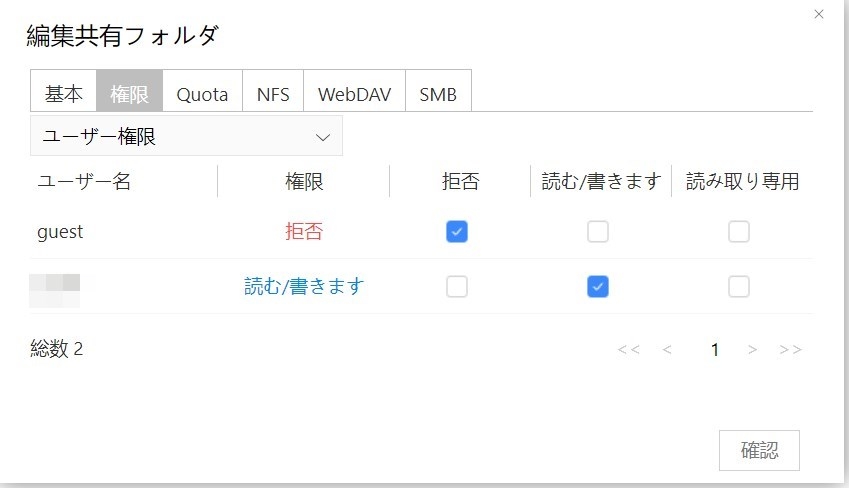Go to the first page of results
The width and height of the screenshot is (849, 488).
coord(628,349)
